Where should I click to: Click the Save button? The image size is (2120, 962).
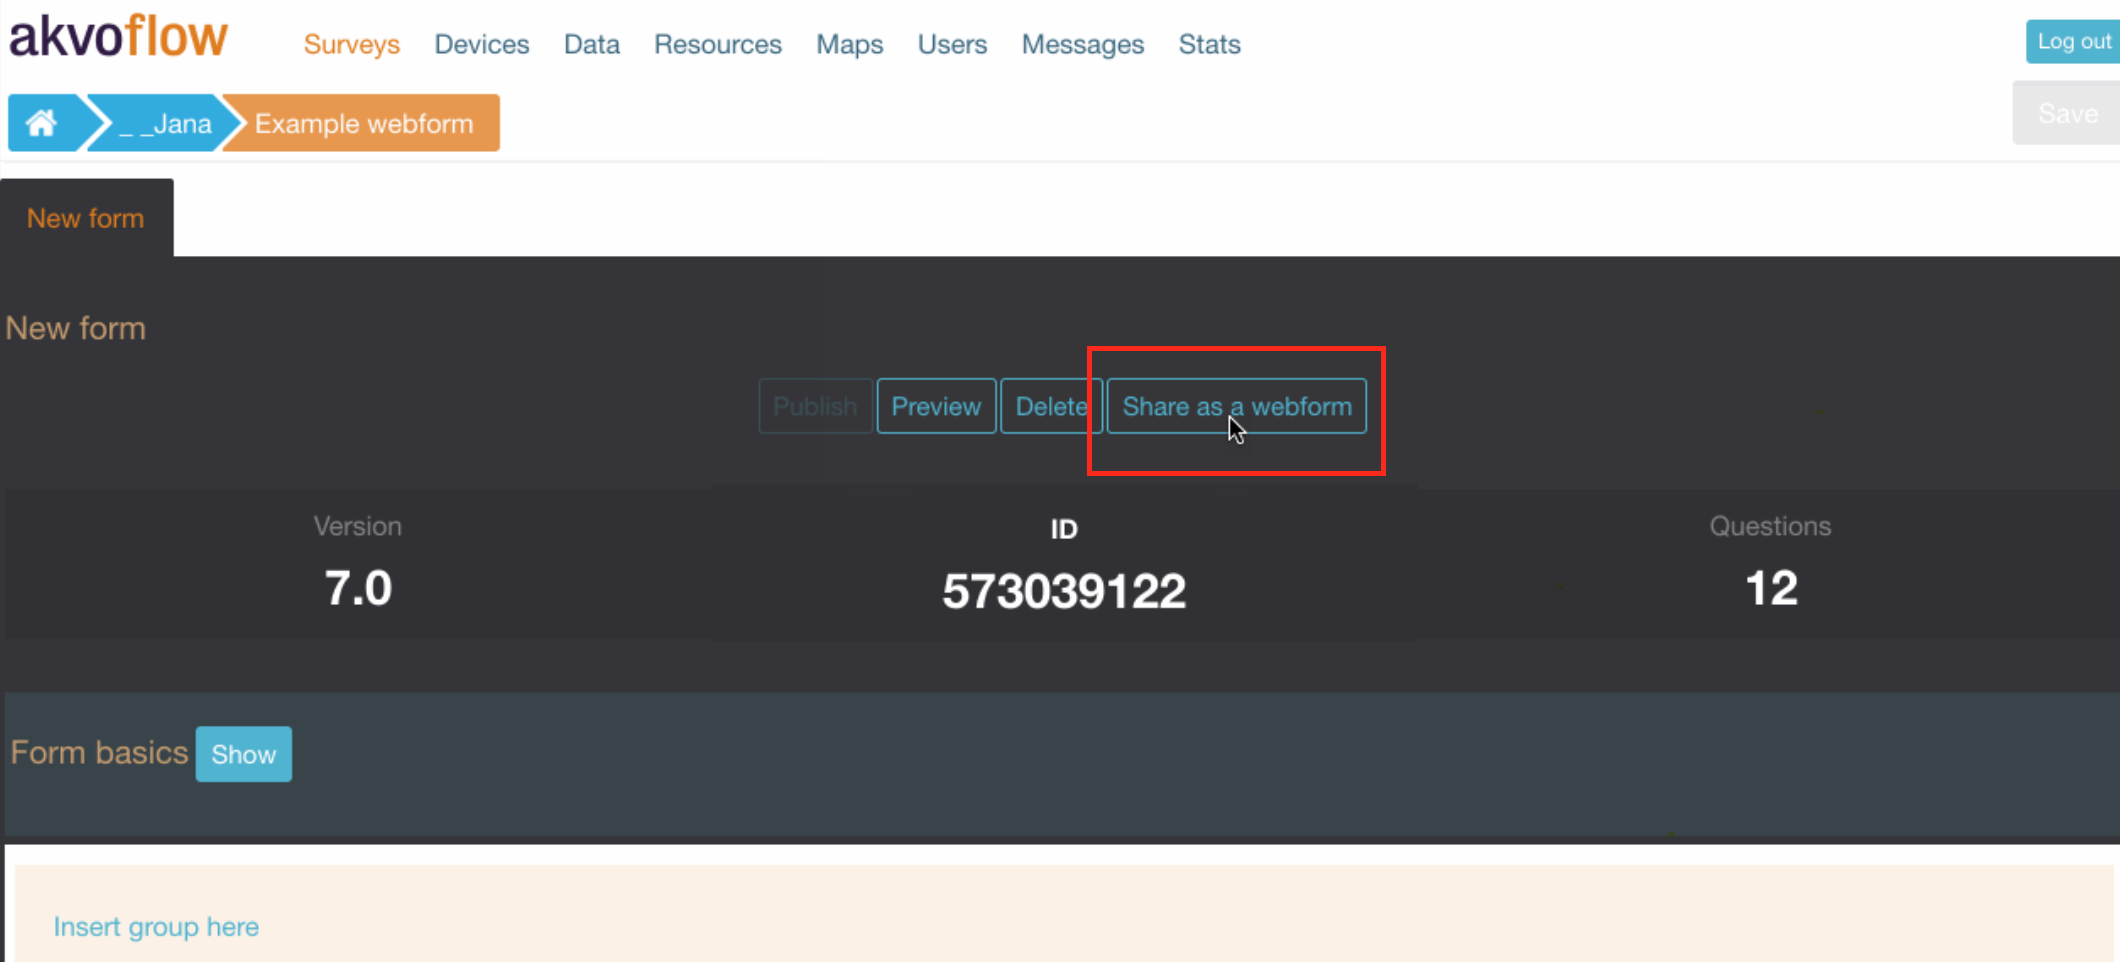(x=2066, y=113)
